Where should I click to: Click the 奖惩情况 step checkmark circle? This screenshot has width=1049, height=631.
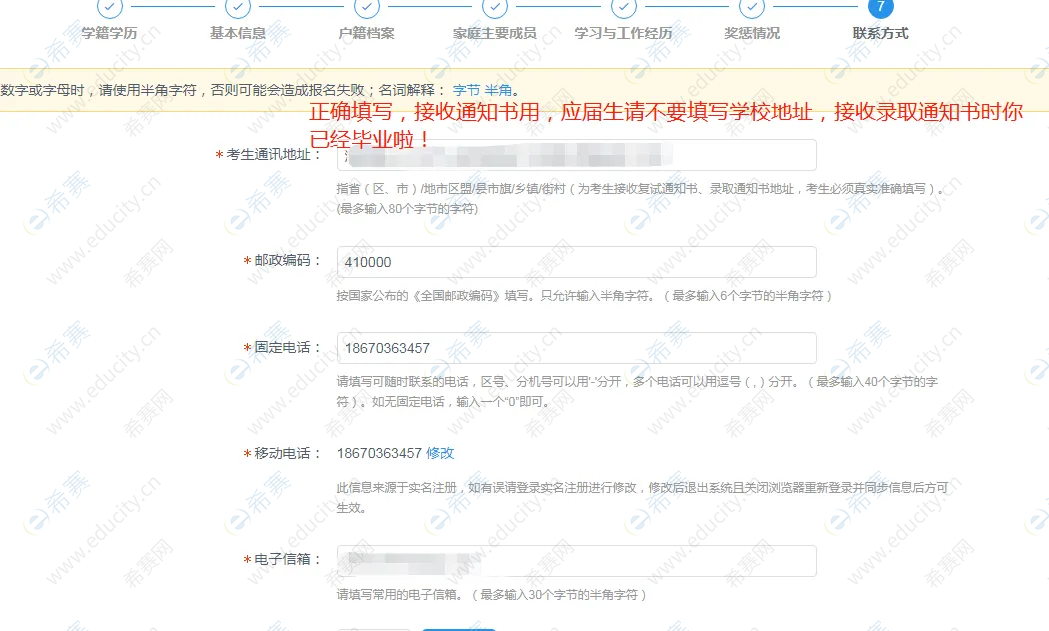click(x=752, y=7)
